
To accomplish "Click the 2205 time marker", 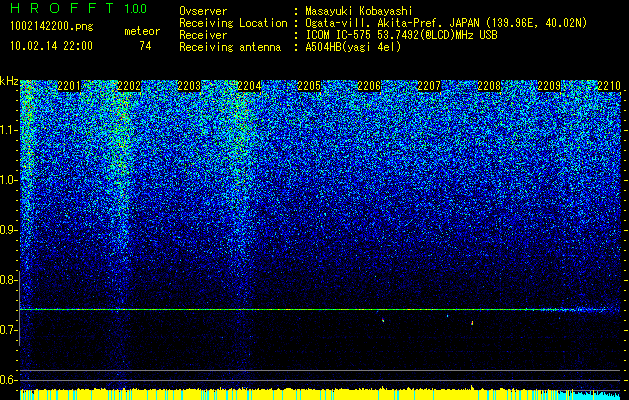I will [309, 86].
